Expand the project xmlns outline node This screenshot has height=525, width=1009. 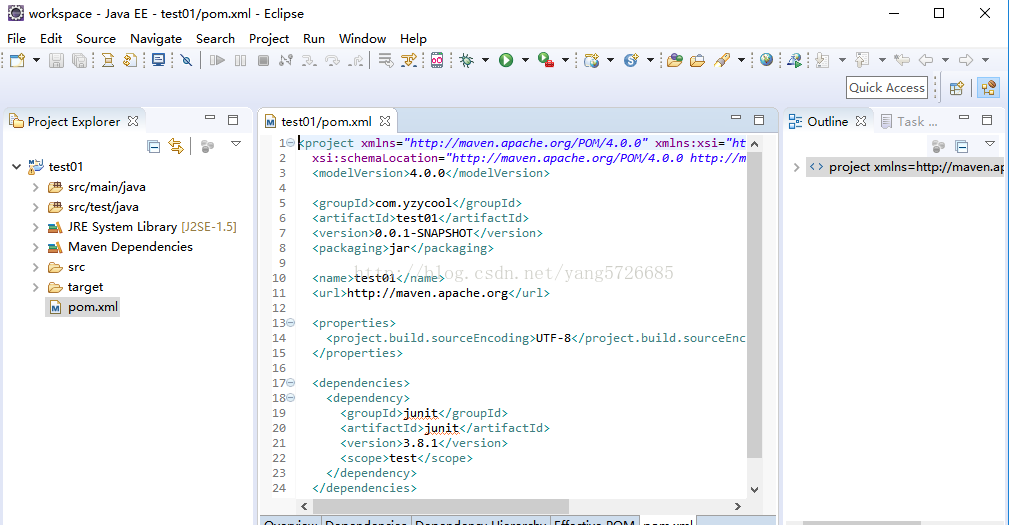coord(796,167)
